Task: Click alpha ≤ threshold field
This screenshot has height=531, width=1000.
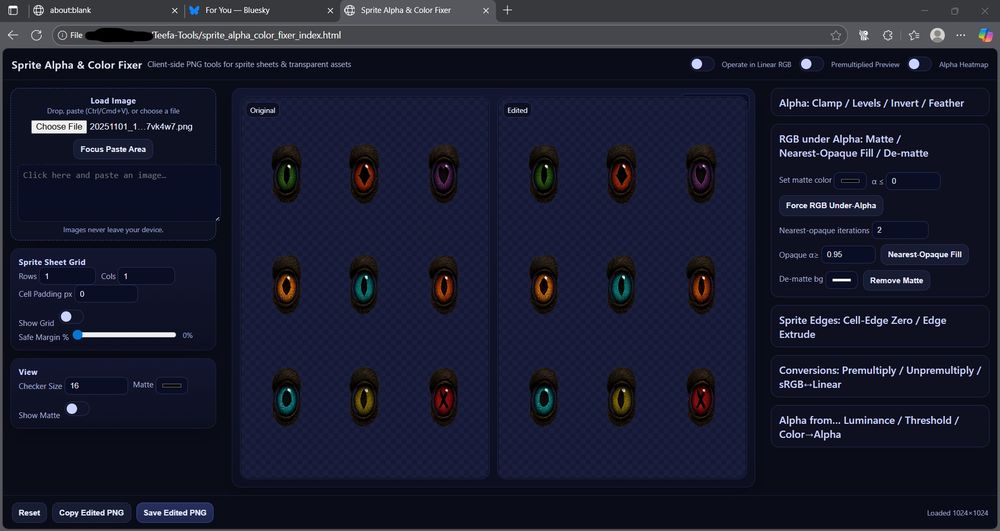Action: pyautogui.click(x=913, y=181)
